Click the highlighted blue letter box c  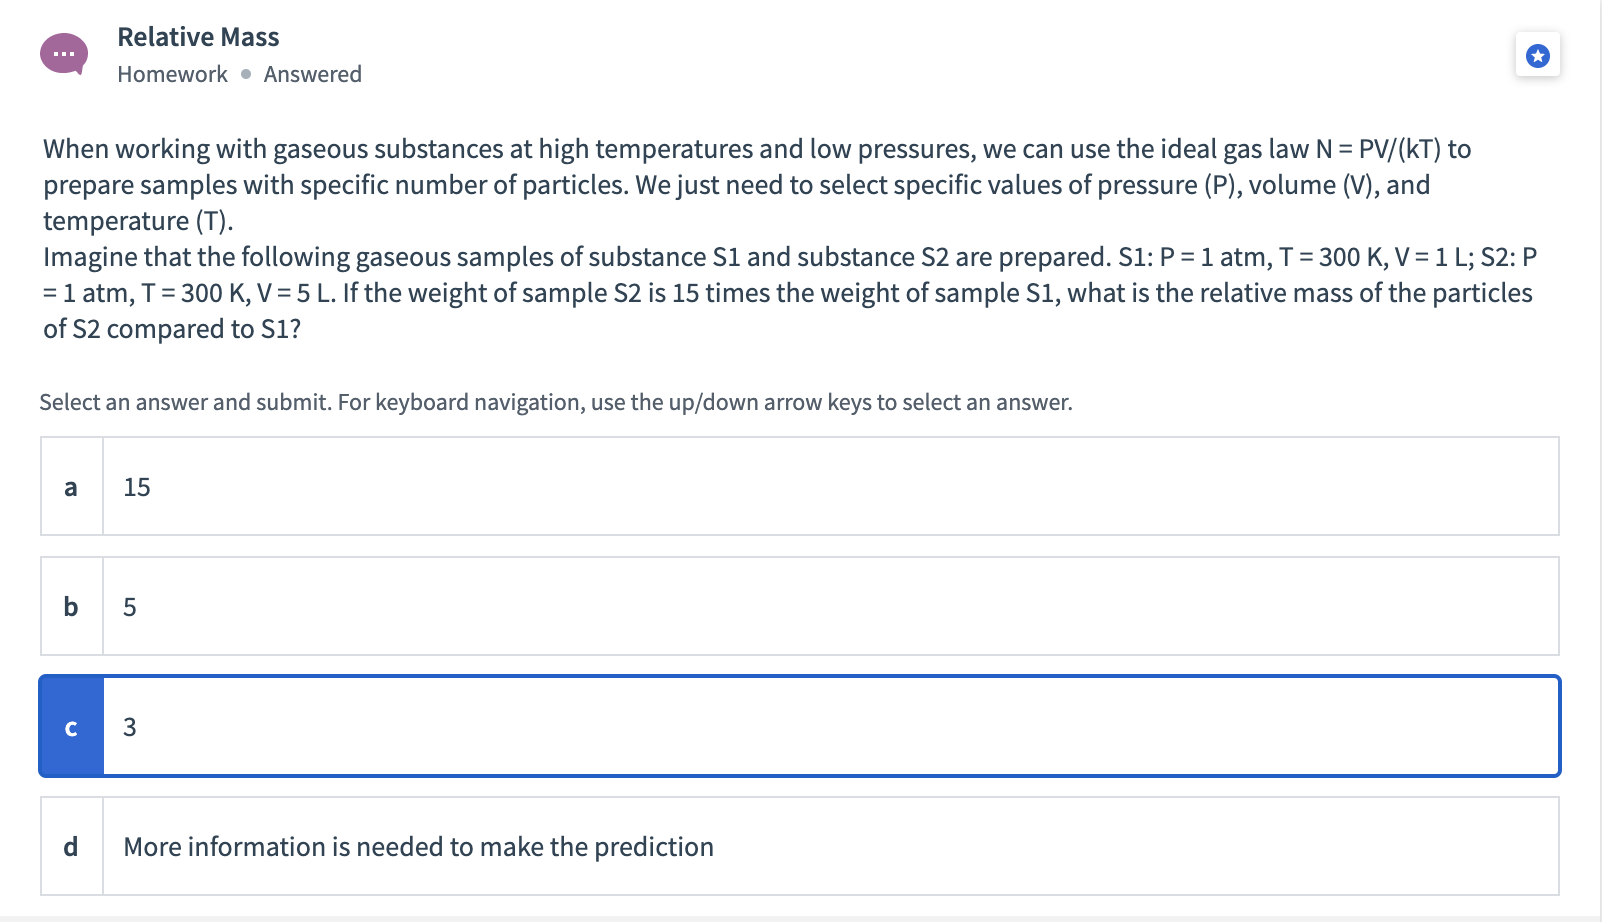click(x=70, y=726)
